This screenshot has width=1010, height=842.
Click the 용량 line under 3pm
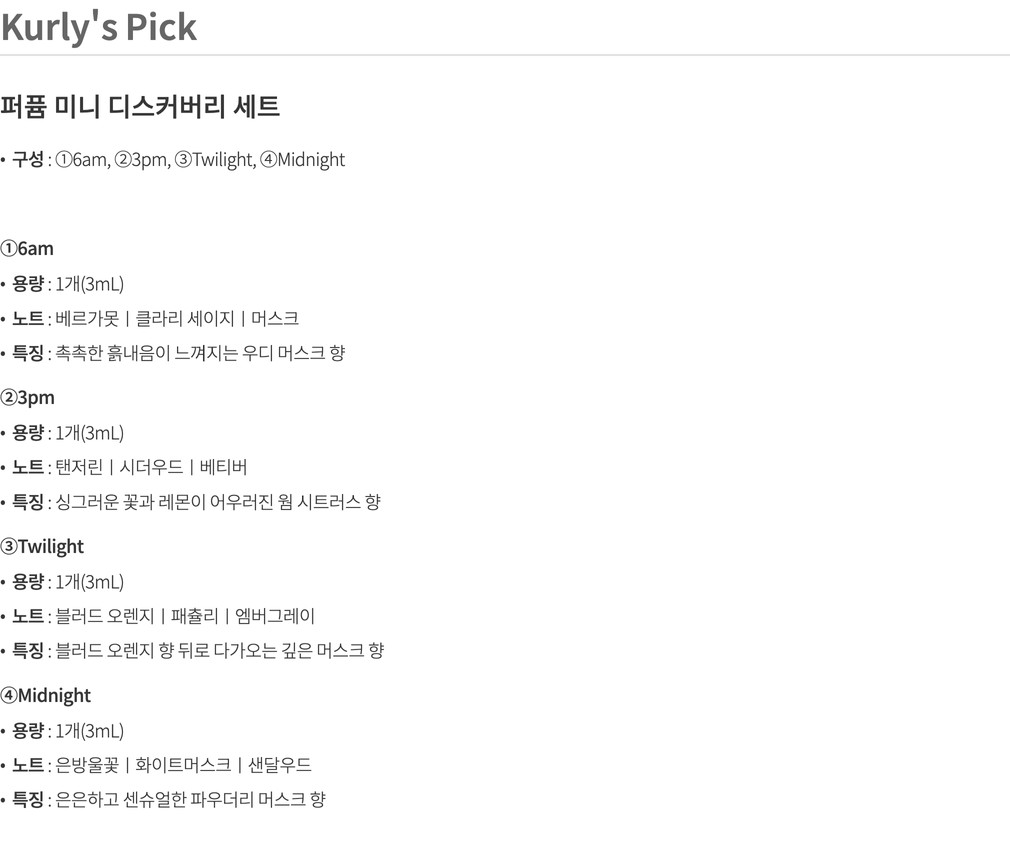pyautogui.click(x=68, y=433)
